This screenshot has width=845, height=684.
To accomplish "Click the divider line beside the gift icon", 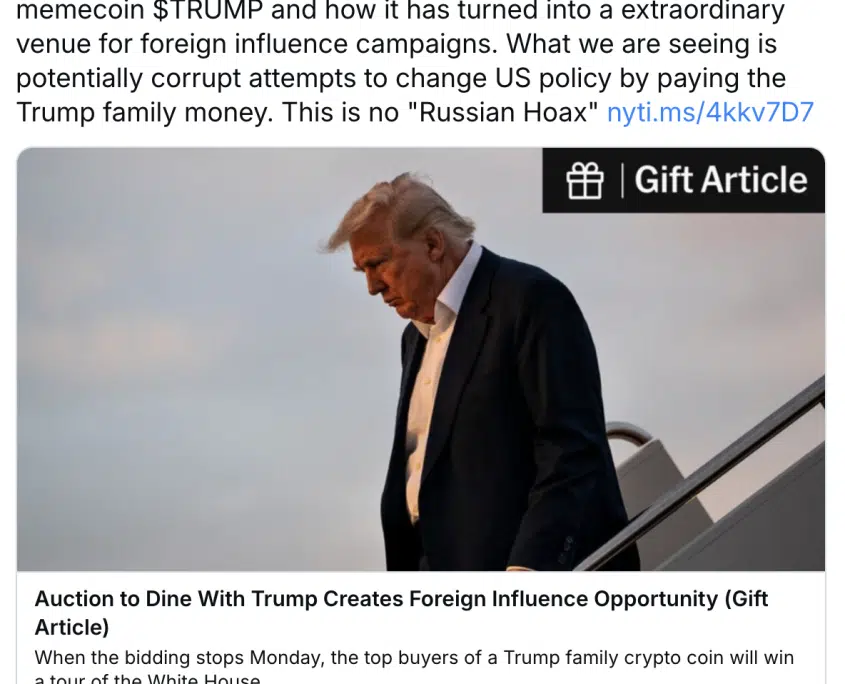I will tap(622, 180).
